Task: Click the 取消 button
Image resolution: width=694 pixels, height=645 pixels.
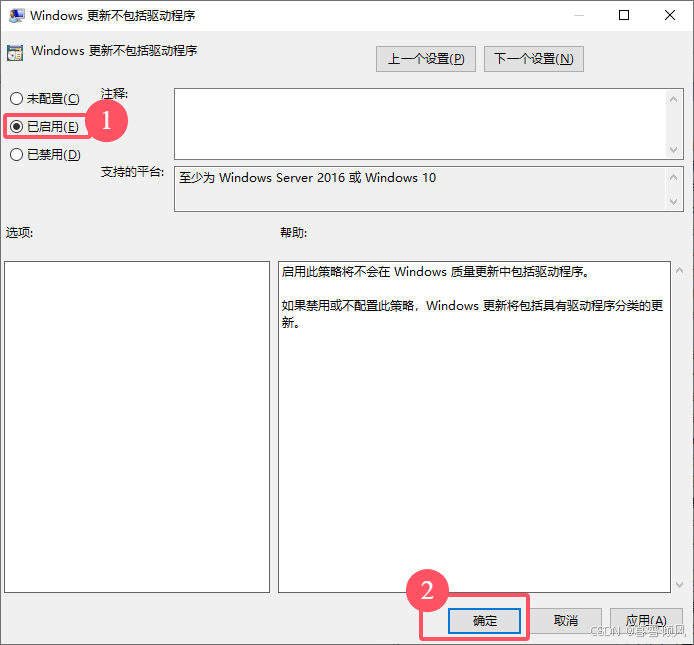Action: [x=566, y=621]
